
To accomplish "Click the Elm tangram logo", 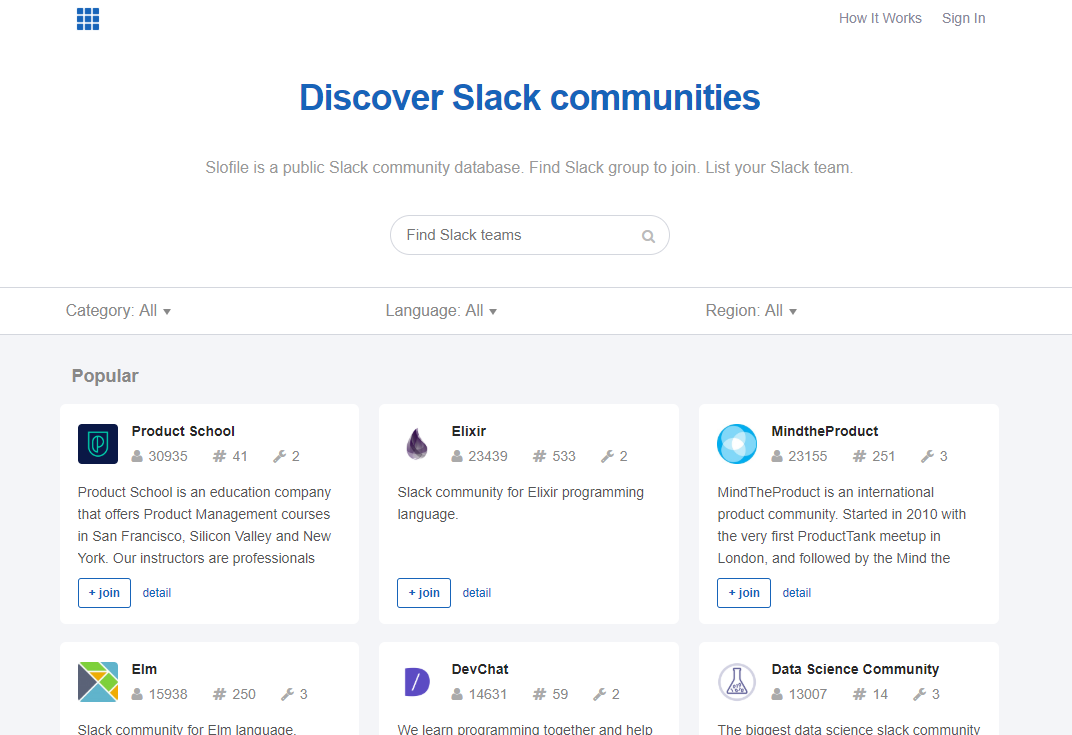I will 98,682.
